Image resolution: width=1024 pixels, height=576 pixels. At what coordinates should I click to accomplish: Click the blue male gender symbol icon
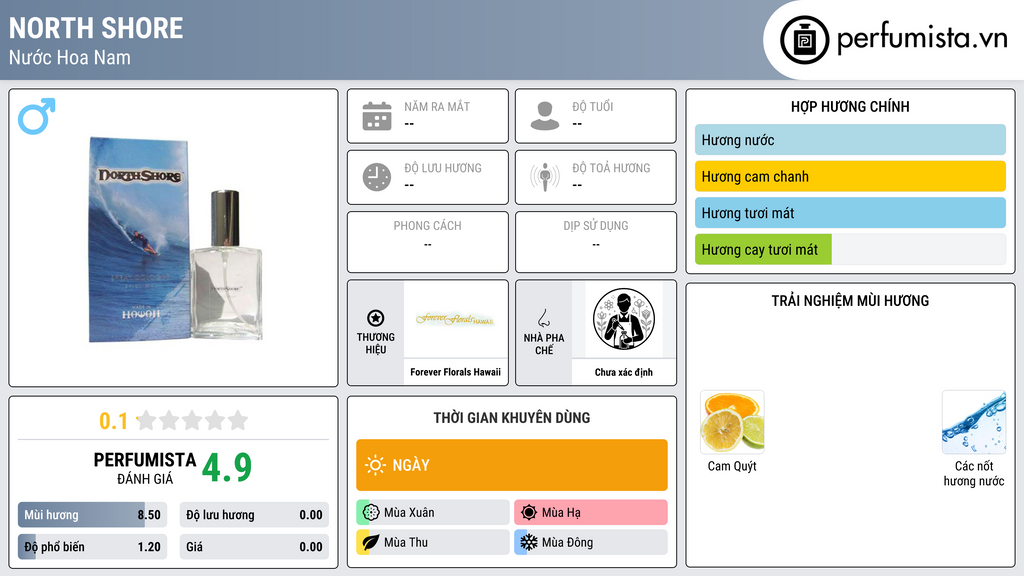point(37,116)
